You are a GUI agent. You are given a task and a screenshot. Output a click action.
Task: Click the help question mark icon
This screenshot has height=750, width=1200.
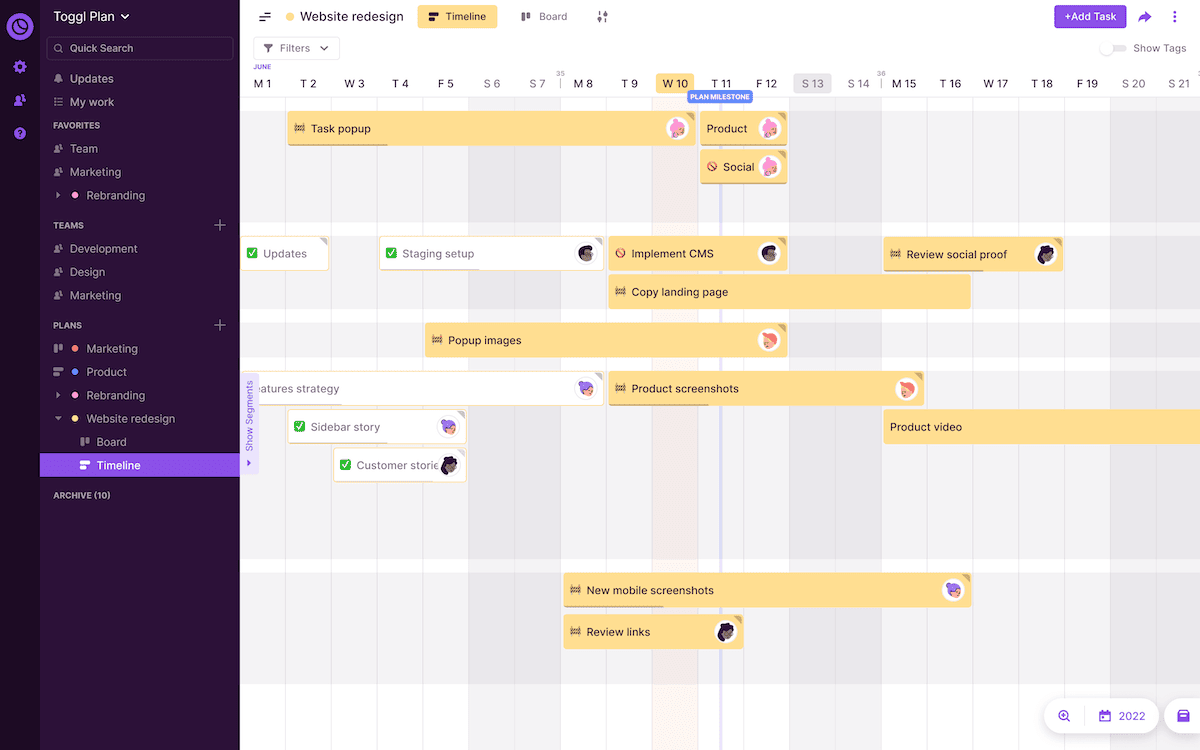tap(20, 132)
